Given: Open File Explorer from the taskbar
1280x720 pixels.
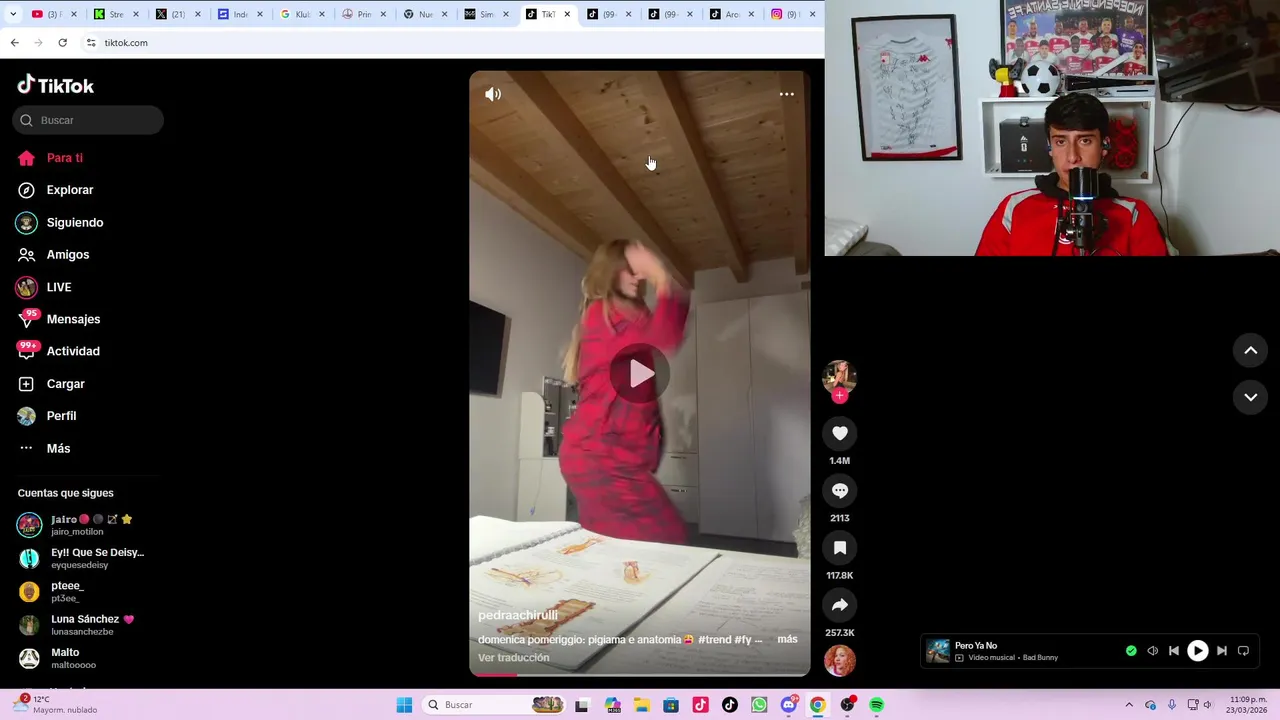Looking at the screenshot, I should click(x=642, y=705).
